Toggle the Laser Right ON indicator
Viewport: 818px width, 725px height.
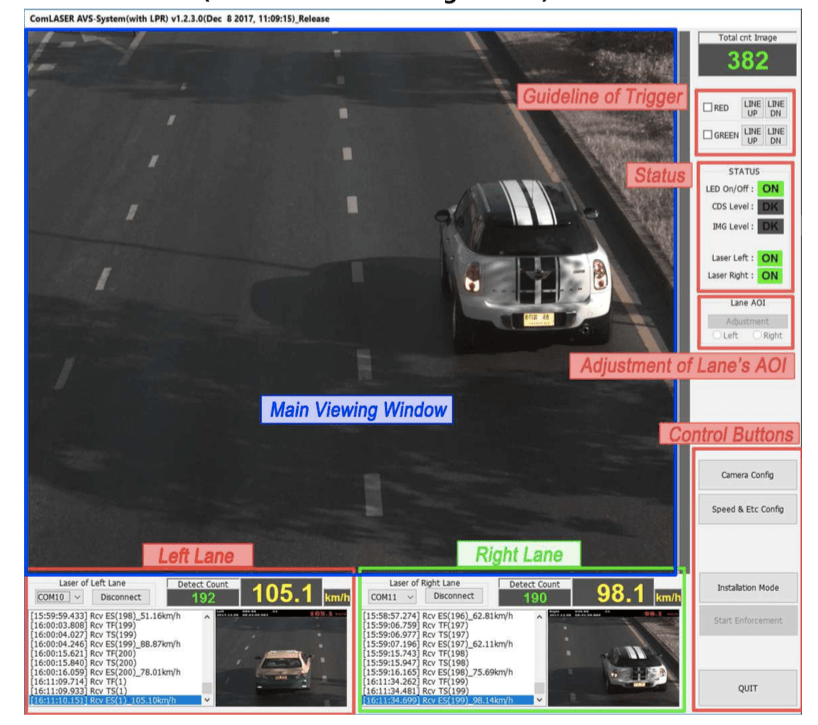point(770,273)
